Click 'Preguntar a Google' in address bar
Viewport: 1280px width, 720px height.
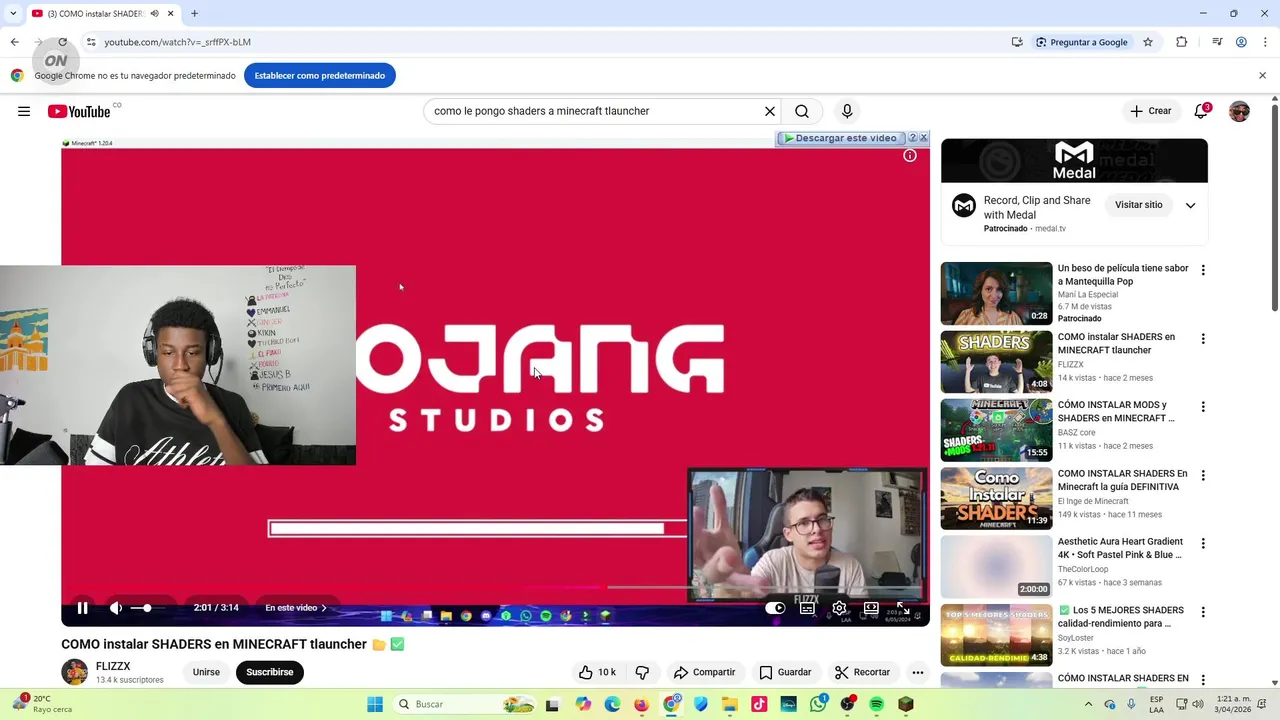(x=1082, y=42)
